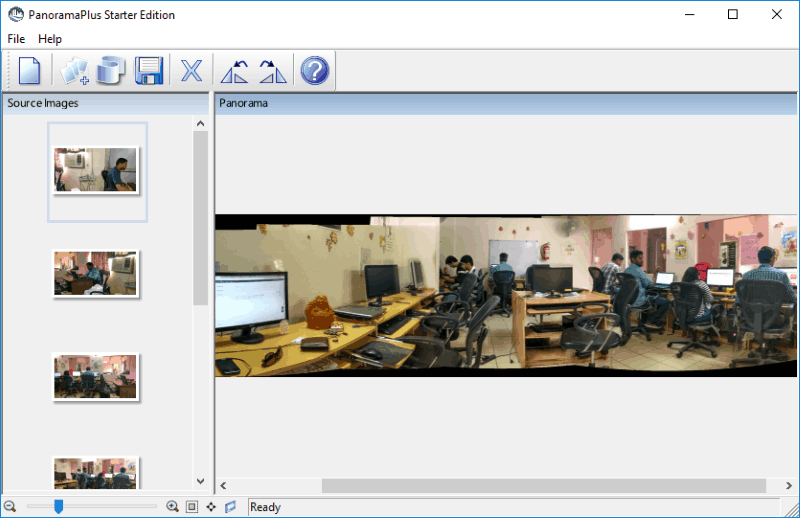
Task: Click the panorama scroll-right arrow
Action: (x=789, y=485)
